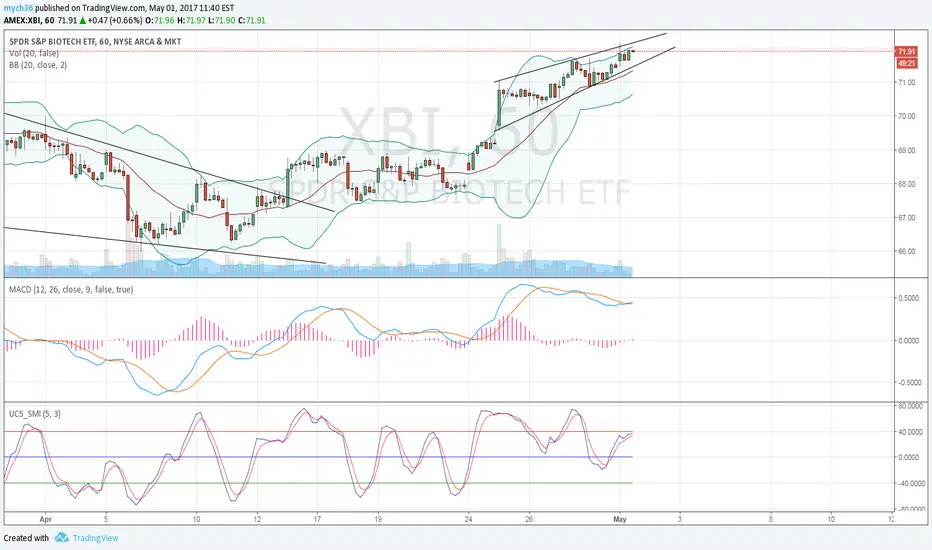Select the Vol (20, false) indicator label

pos(34,54)
